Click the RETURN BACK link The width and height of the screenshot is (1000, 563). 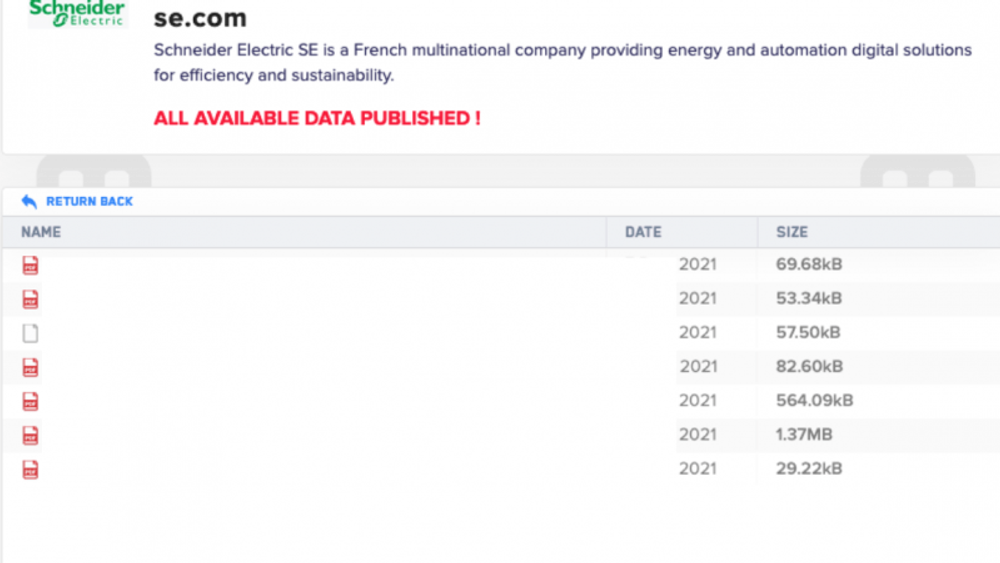point(89,201)
